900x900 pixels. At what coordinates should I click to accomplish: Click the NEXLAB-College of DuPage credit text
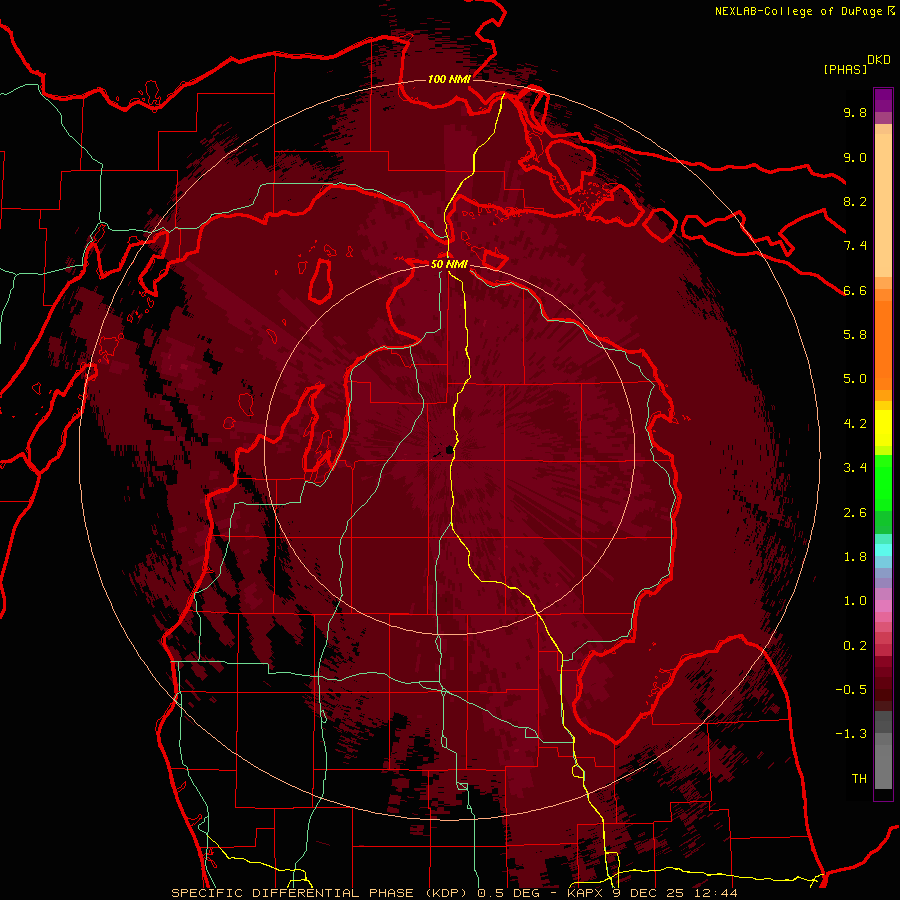[798, 11]
